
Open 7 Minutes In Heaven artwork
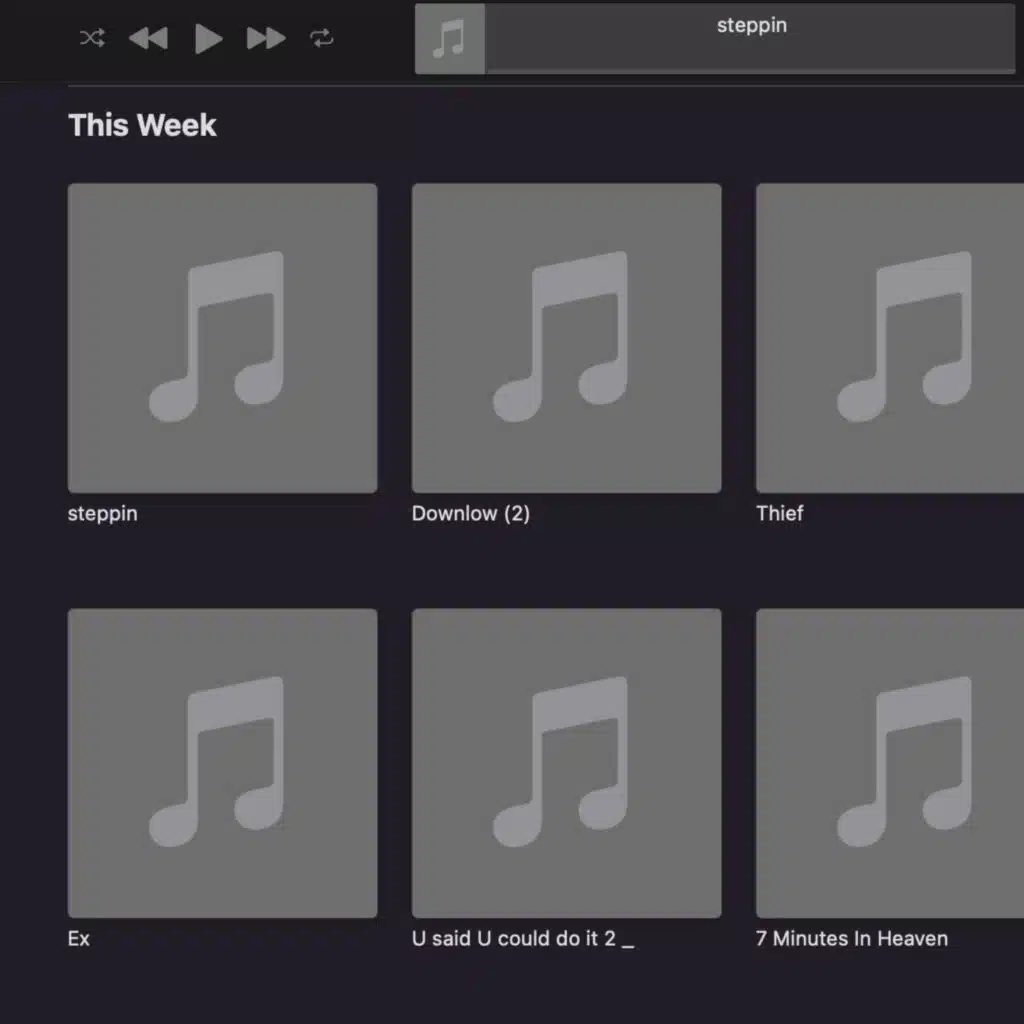tap(890, 763)
